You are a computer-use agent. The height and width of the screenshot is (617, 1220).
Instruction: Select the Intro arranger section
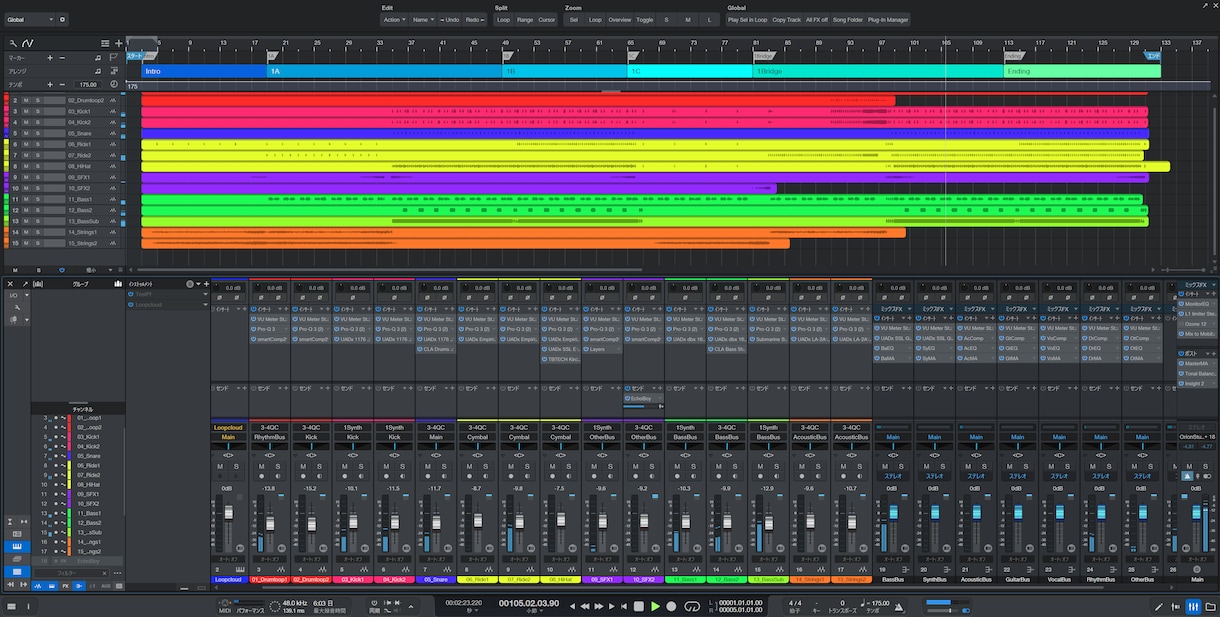(203, 71)
